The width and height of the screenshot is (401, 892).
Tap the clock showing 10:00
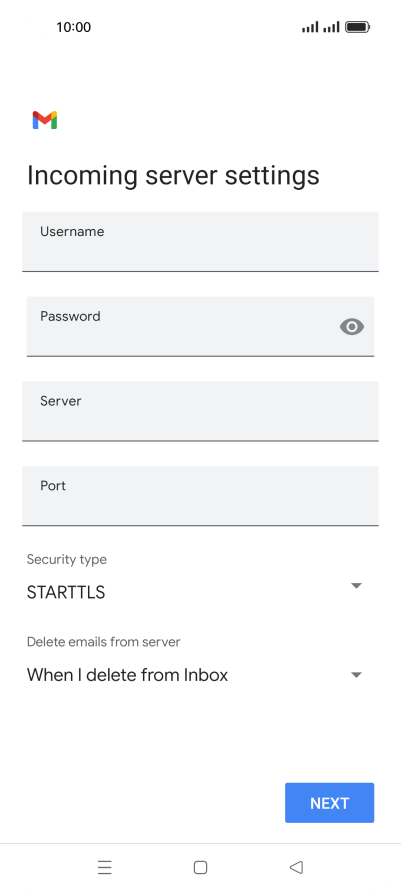point(73,27)
